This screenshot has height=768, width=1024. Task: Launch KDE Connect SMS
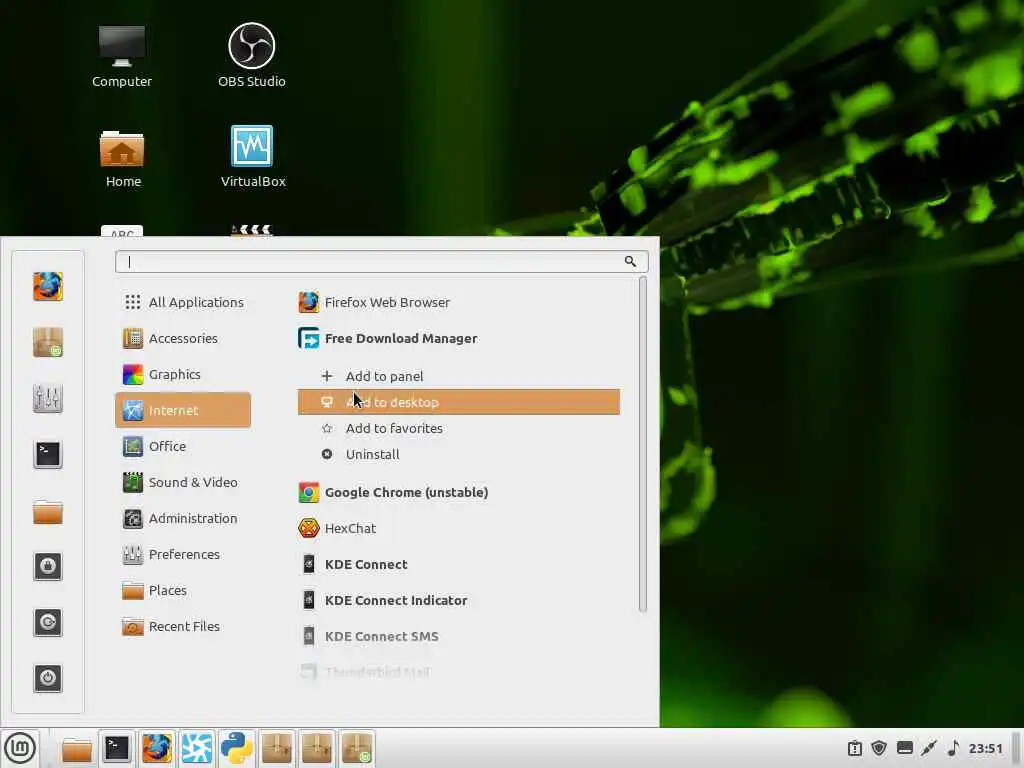(x=458, y=636)
